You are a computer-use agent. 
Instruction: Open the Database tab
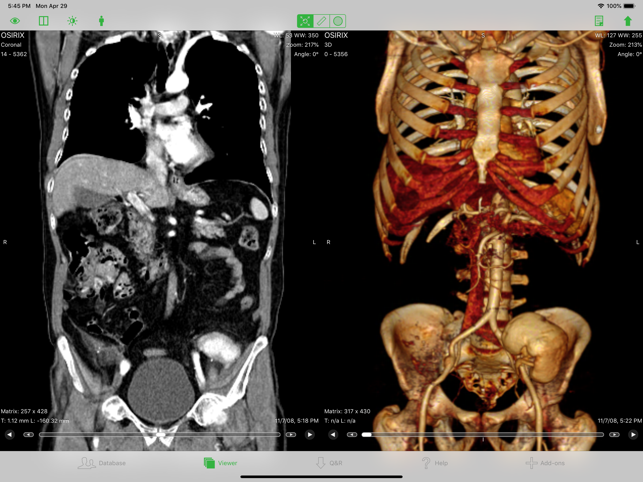pos(103,463)
